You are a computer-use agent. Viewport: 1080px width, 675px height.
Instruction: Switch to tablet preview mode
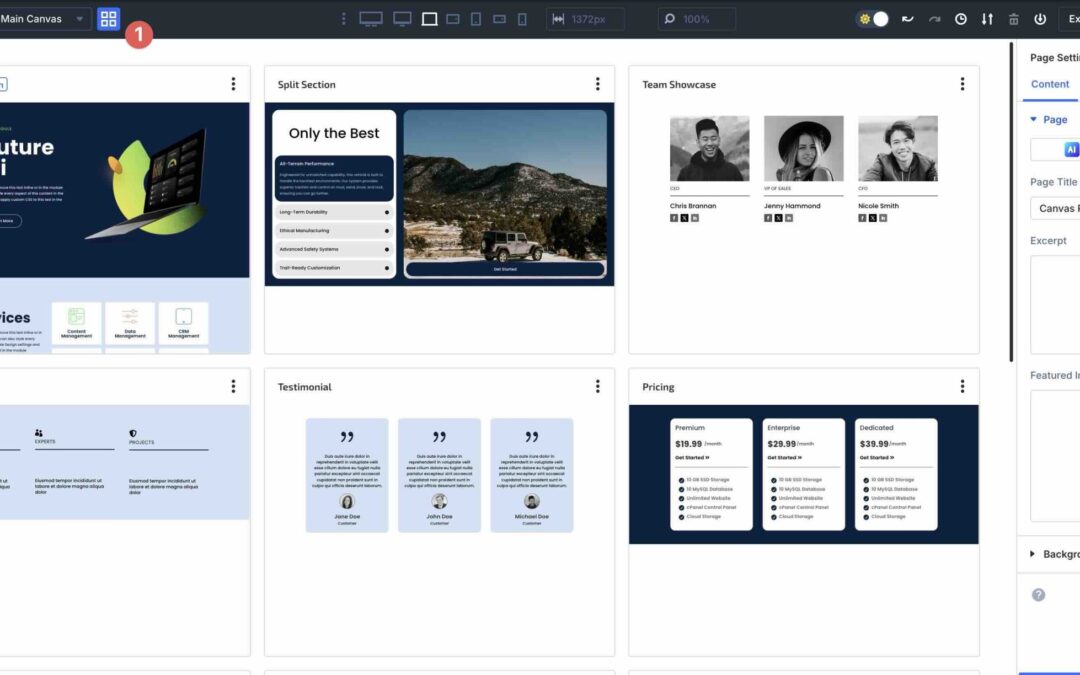(477, 18)
